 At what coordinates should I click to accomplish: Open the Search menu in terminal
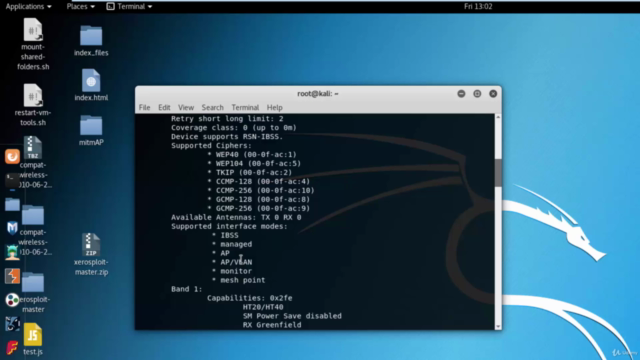212,107
